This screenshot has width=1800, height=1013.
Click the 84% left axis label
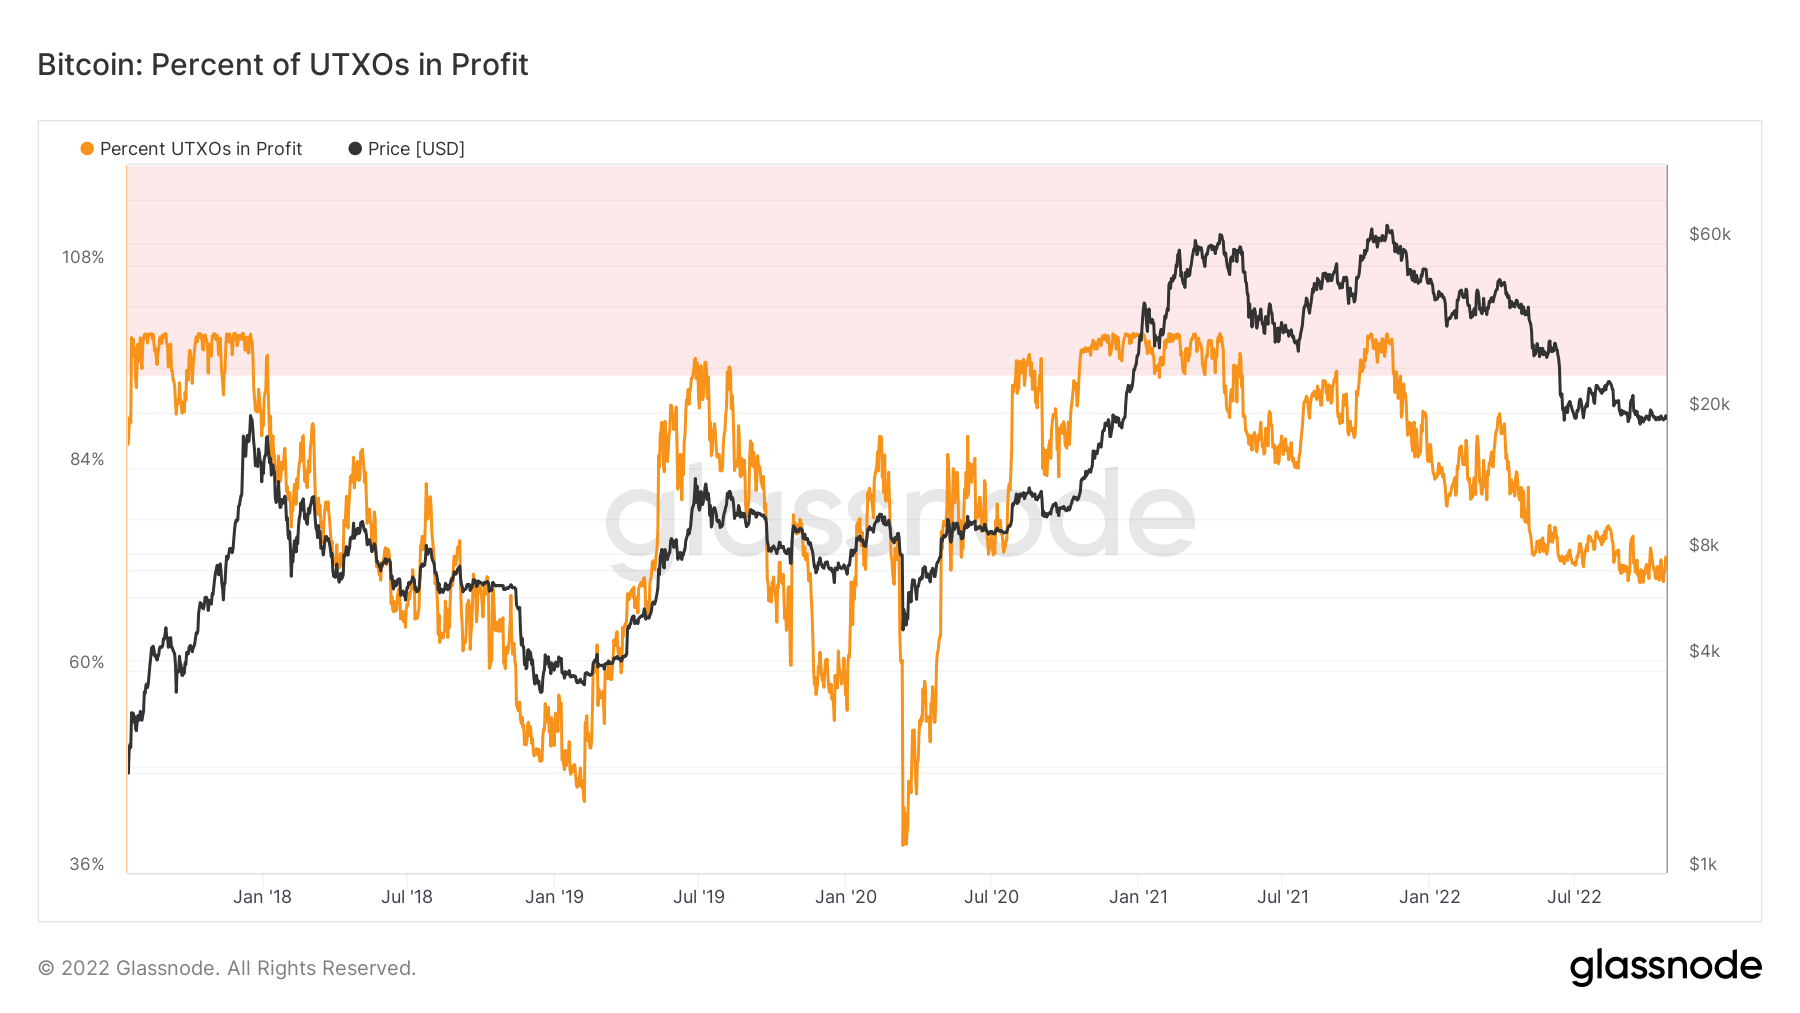87,459
